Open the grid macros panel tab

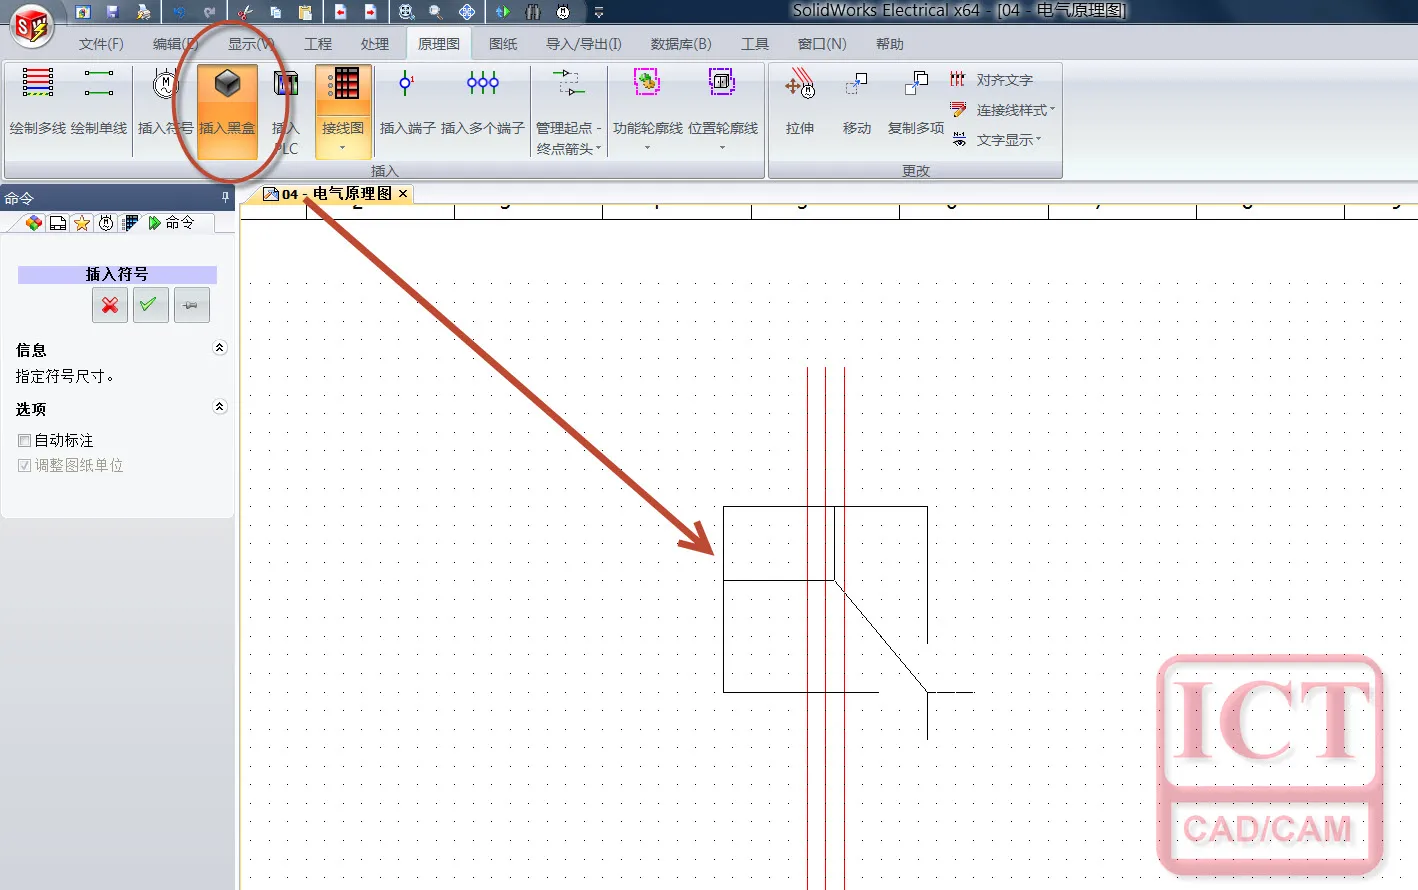[x=130, y=223]
